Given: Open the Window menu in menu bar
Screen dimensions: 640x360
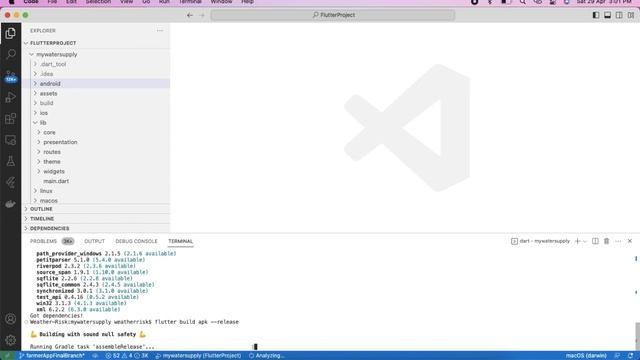Looking at the screenshot, I should [221, 2].
